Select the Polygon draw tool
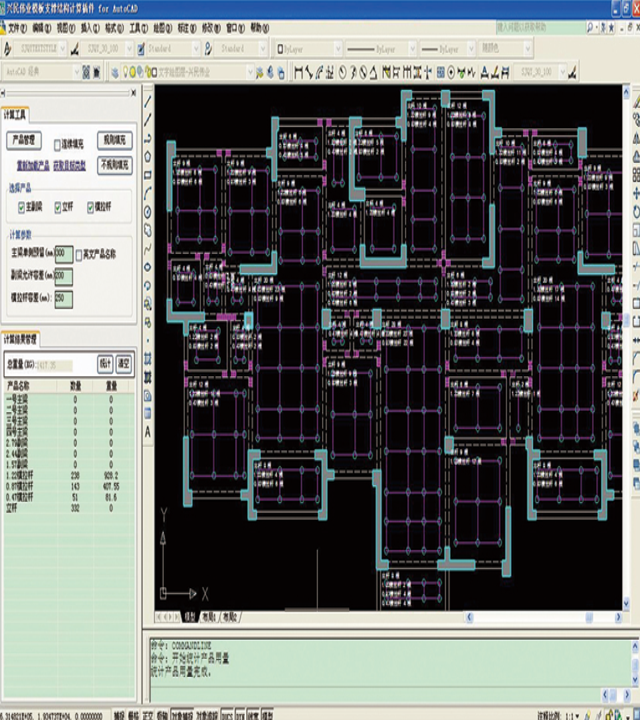Viewport: 640px width, 720px height. click(x=148, y=155)
